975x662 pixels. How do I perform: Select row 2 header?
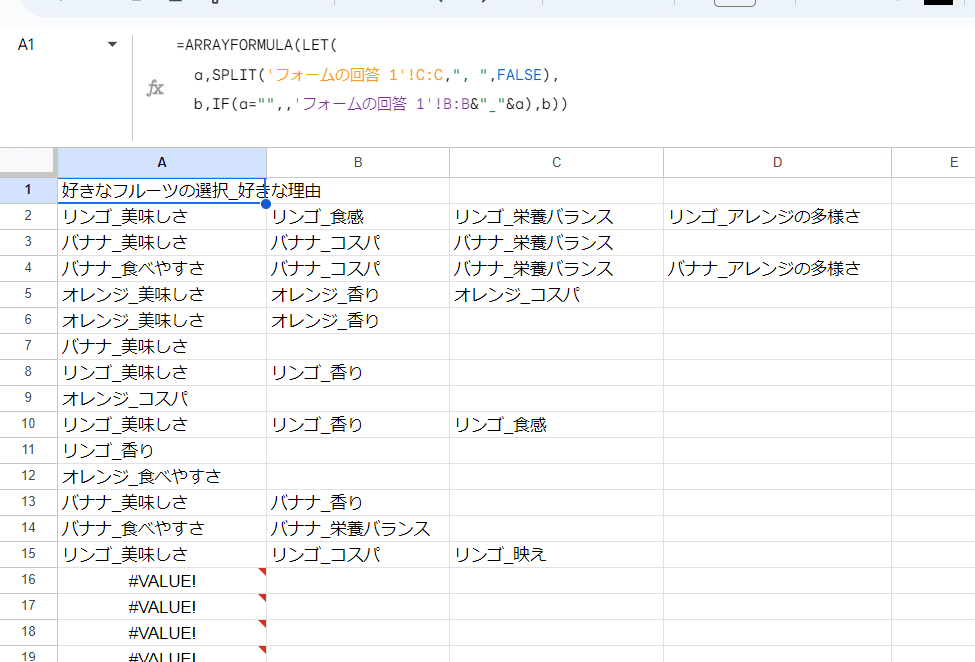tap(28, 216)
